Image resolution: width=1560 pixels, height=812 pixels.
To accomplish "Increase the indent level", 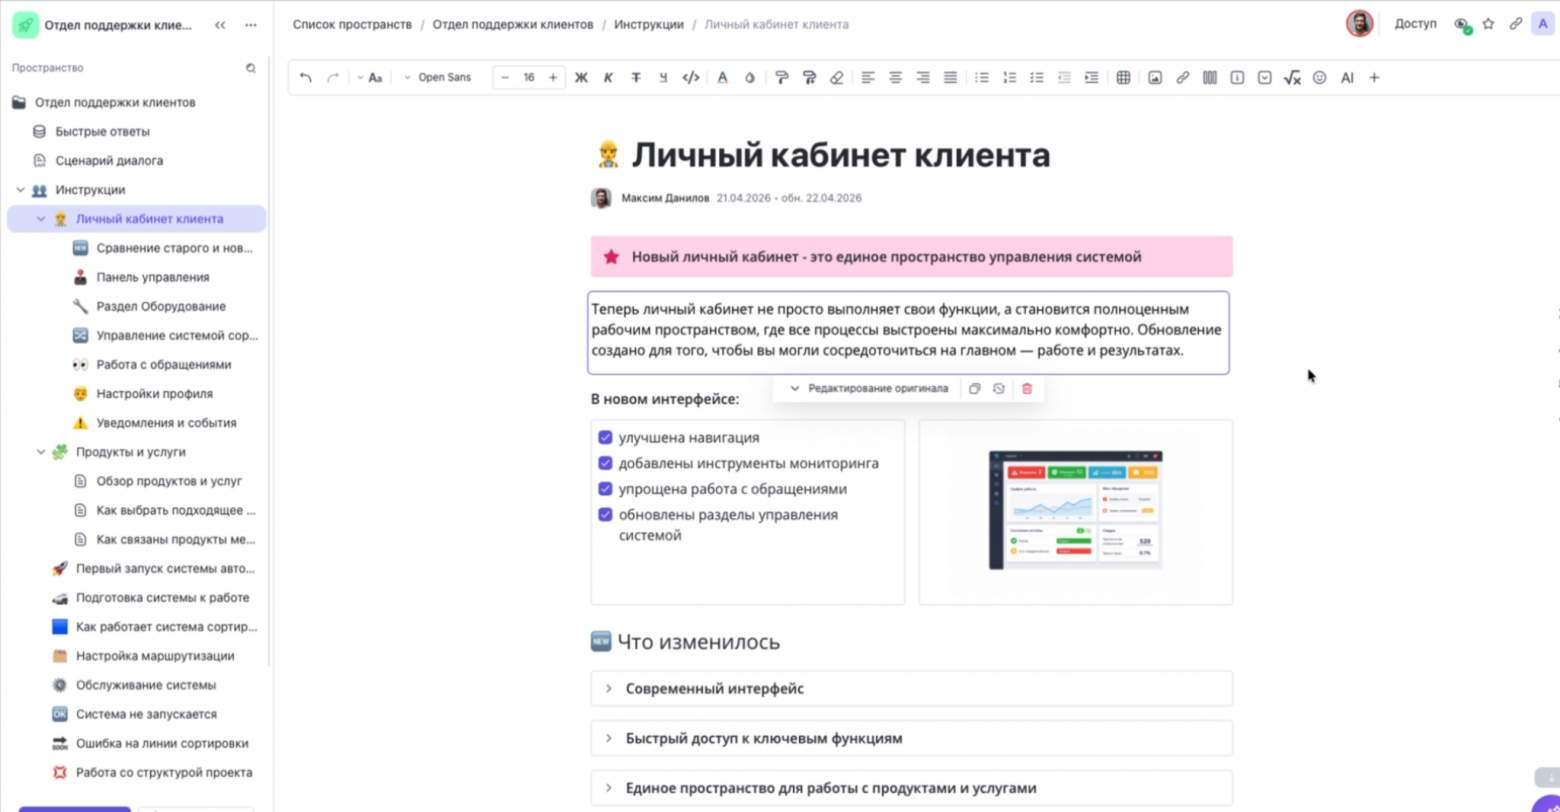I will point(1092,77).
